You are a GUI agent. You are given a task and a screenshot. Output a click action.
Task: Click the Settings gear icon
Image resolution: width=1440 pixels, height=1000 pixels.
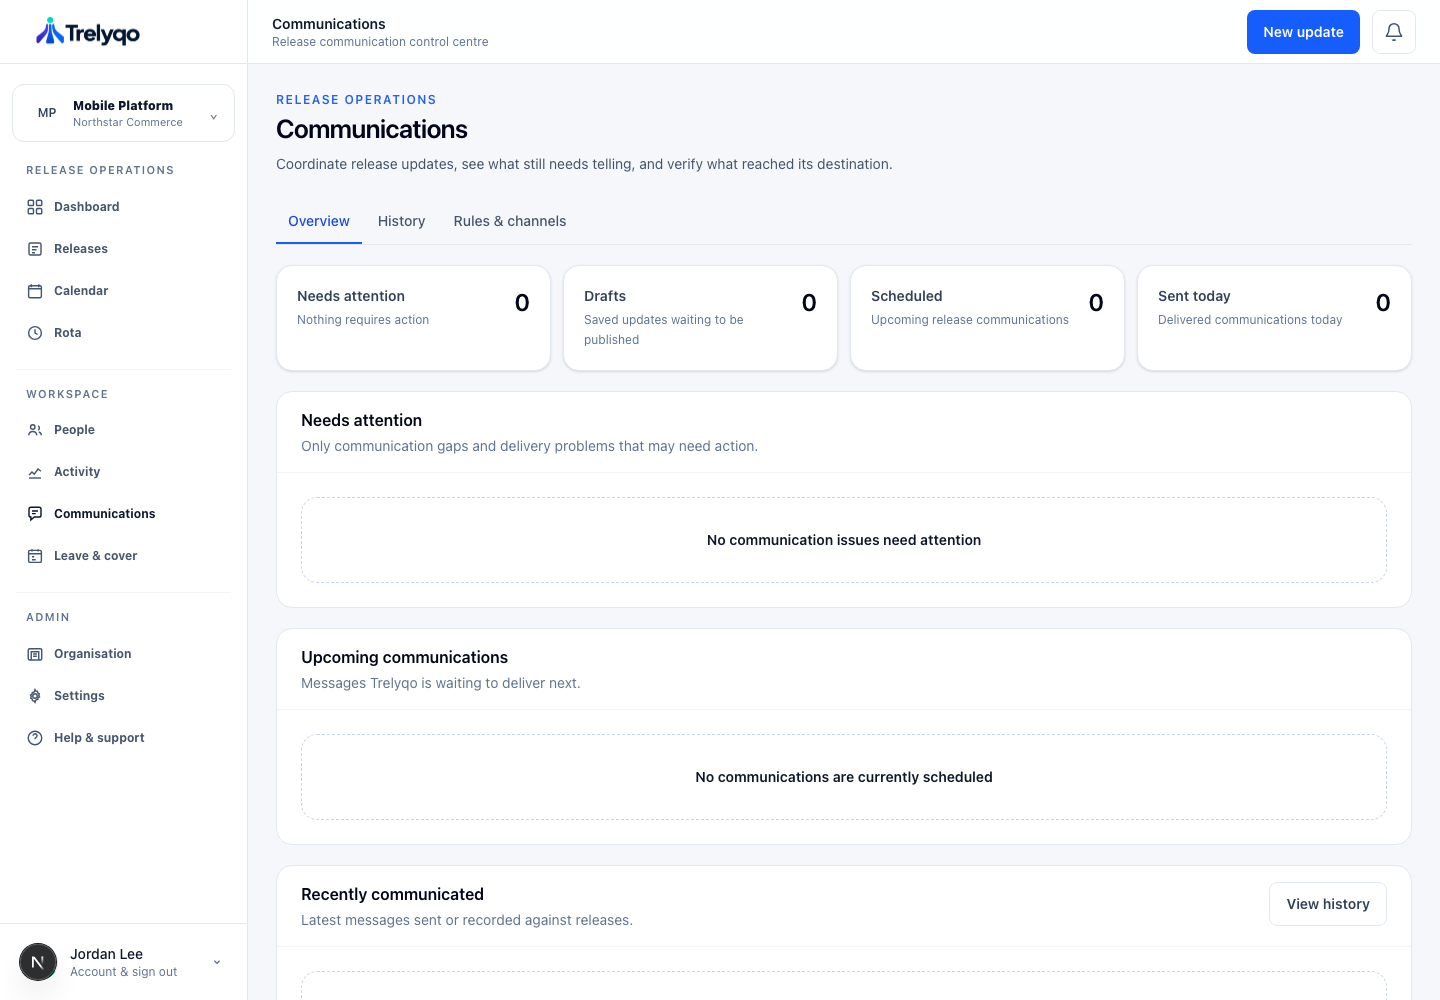pos(35,696)
